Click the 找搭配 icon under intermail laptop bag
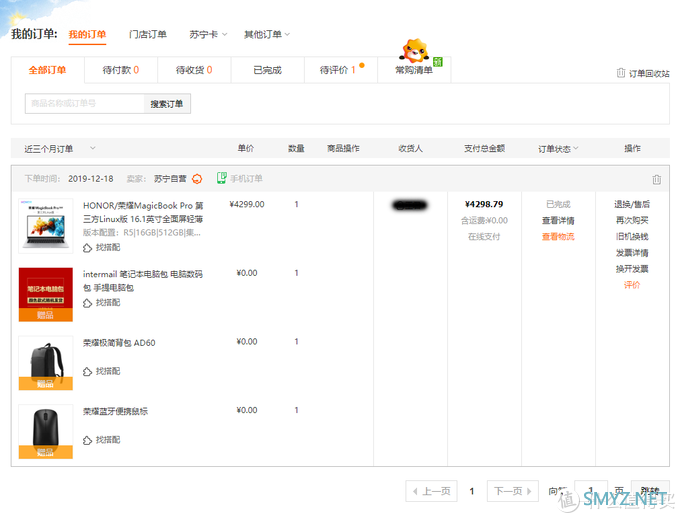This screenshot has width=680, height=518. coord(87,303)
